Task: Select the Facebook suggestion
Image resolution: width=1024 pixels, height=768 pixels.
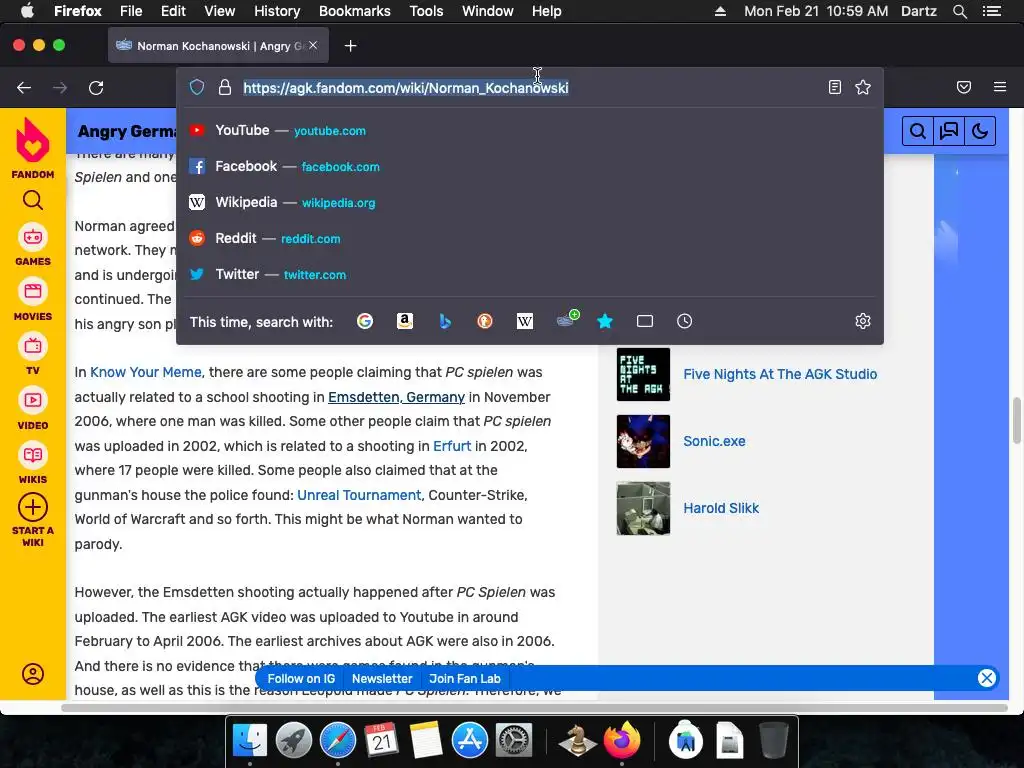Action: click(530, 167)
